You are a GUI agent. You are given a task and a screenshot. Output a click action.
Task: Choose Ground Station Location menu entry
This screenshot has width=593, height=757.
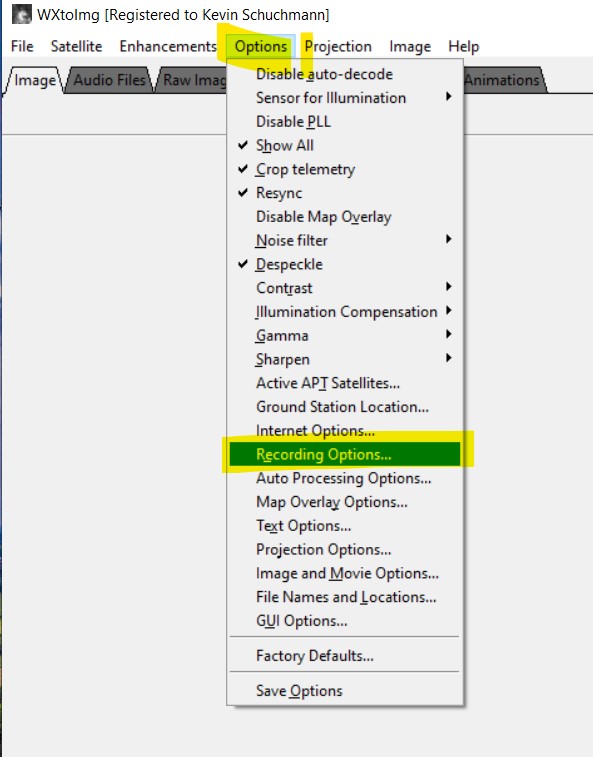(x=345, y=407)
